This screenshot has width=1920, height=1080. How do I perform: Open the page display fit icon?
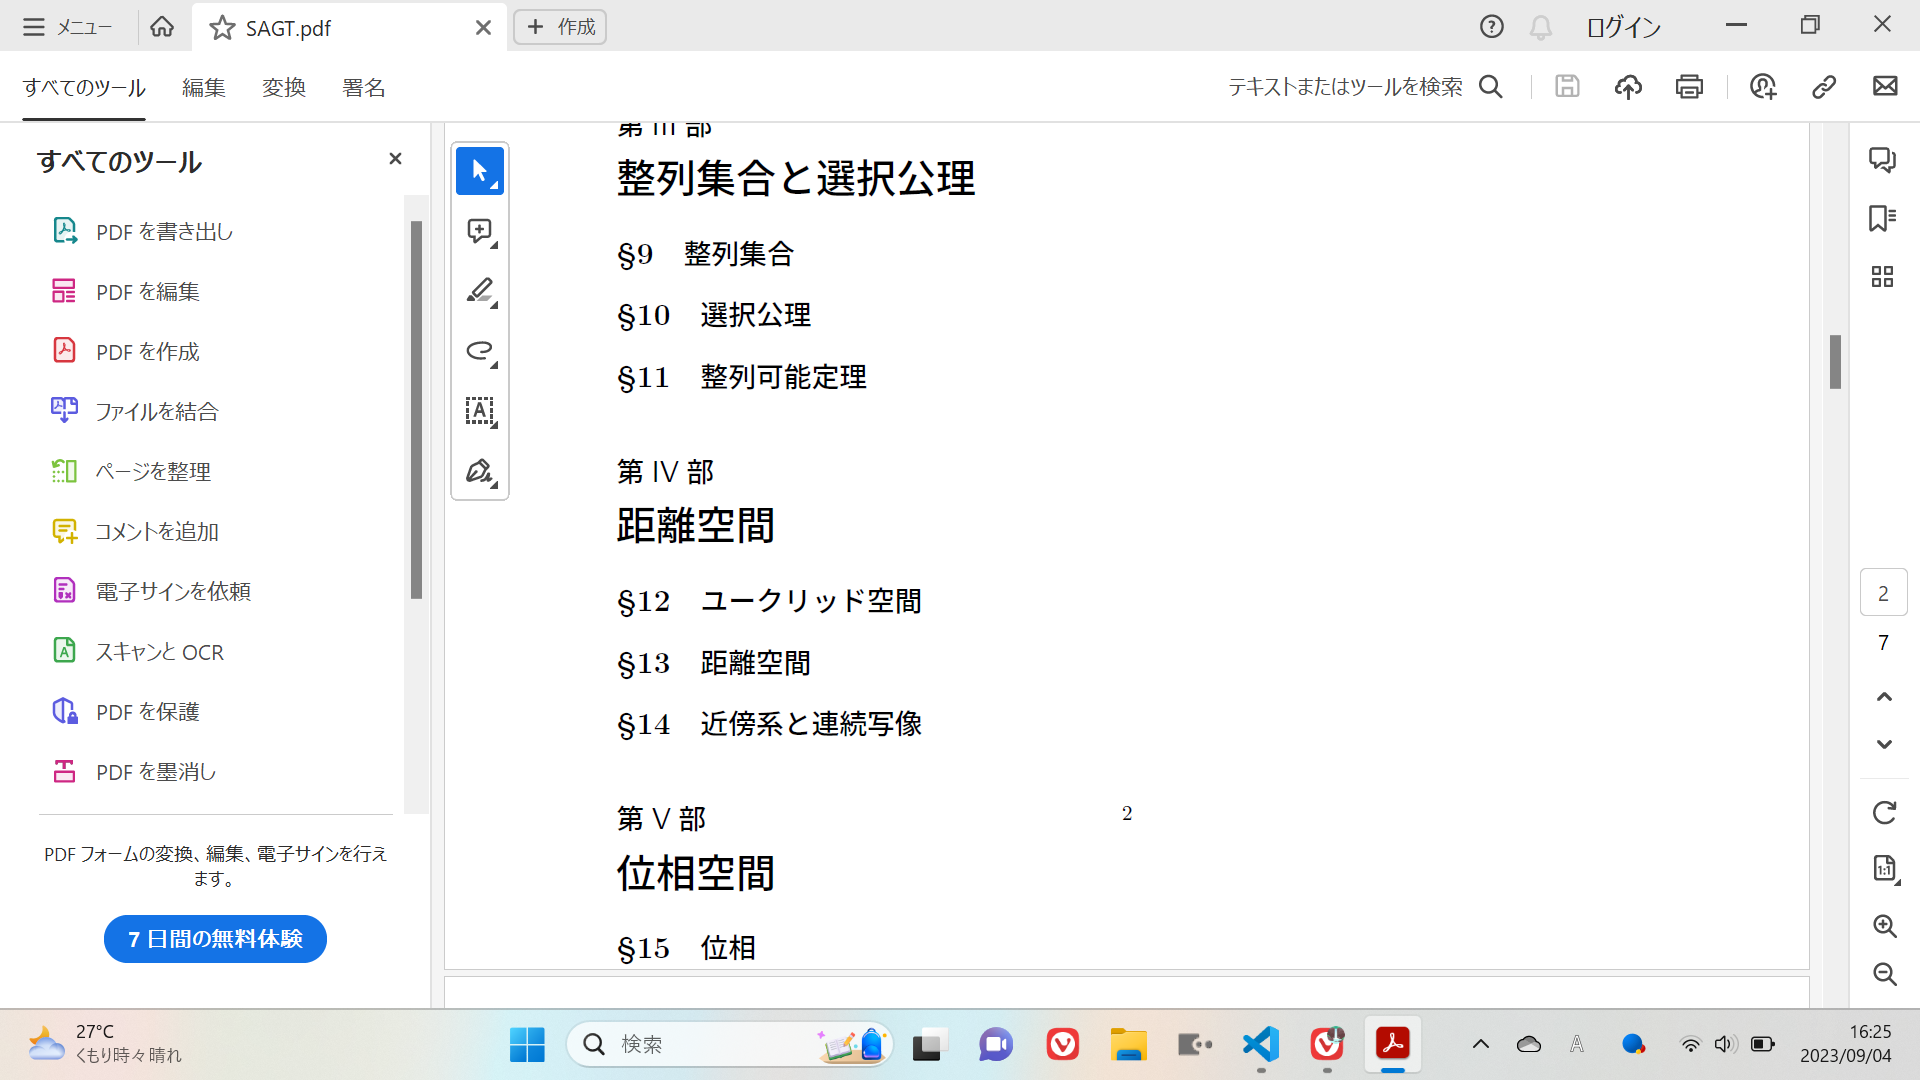point(1884,868)
